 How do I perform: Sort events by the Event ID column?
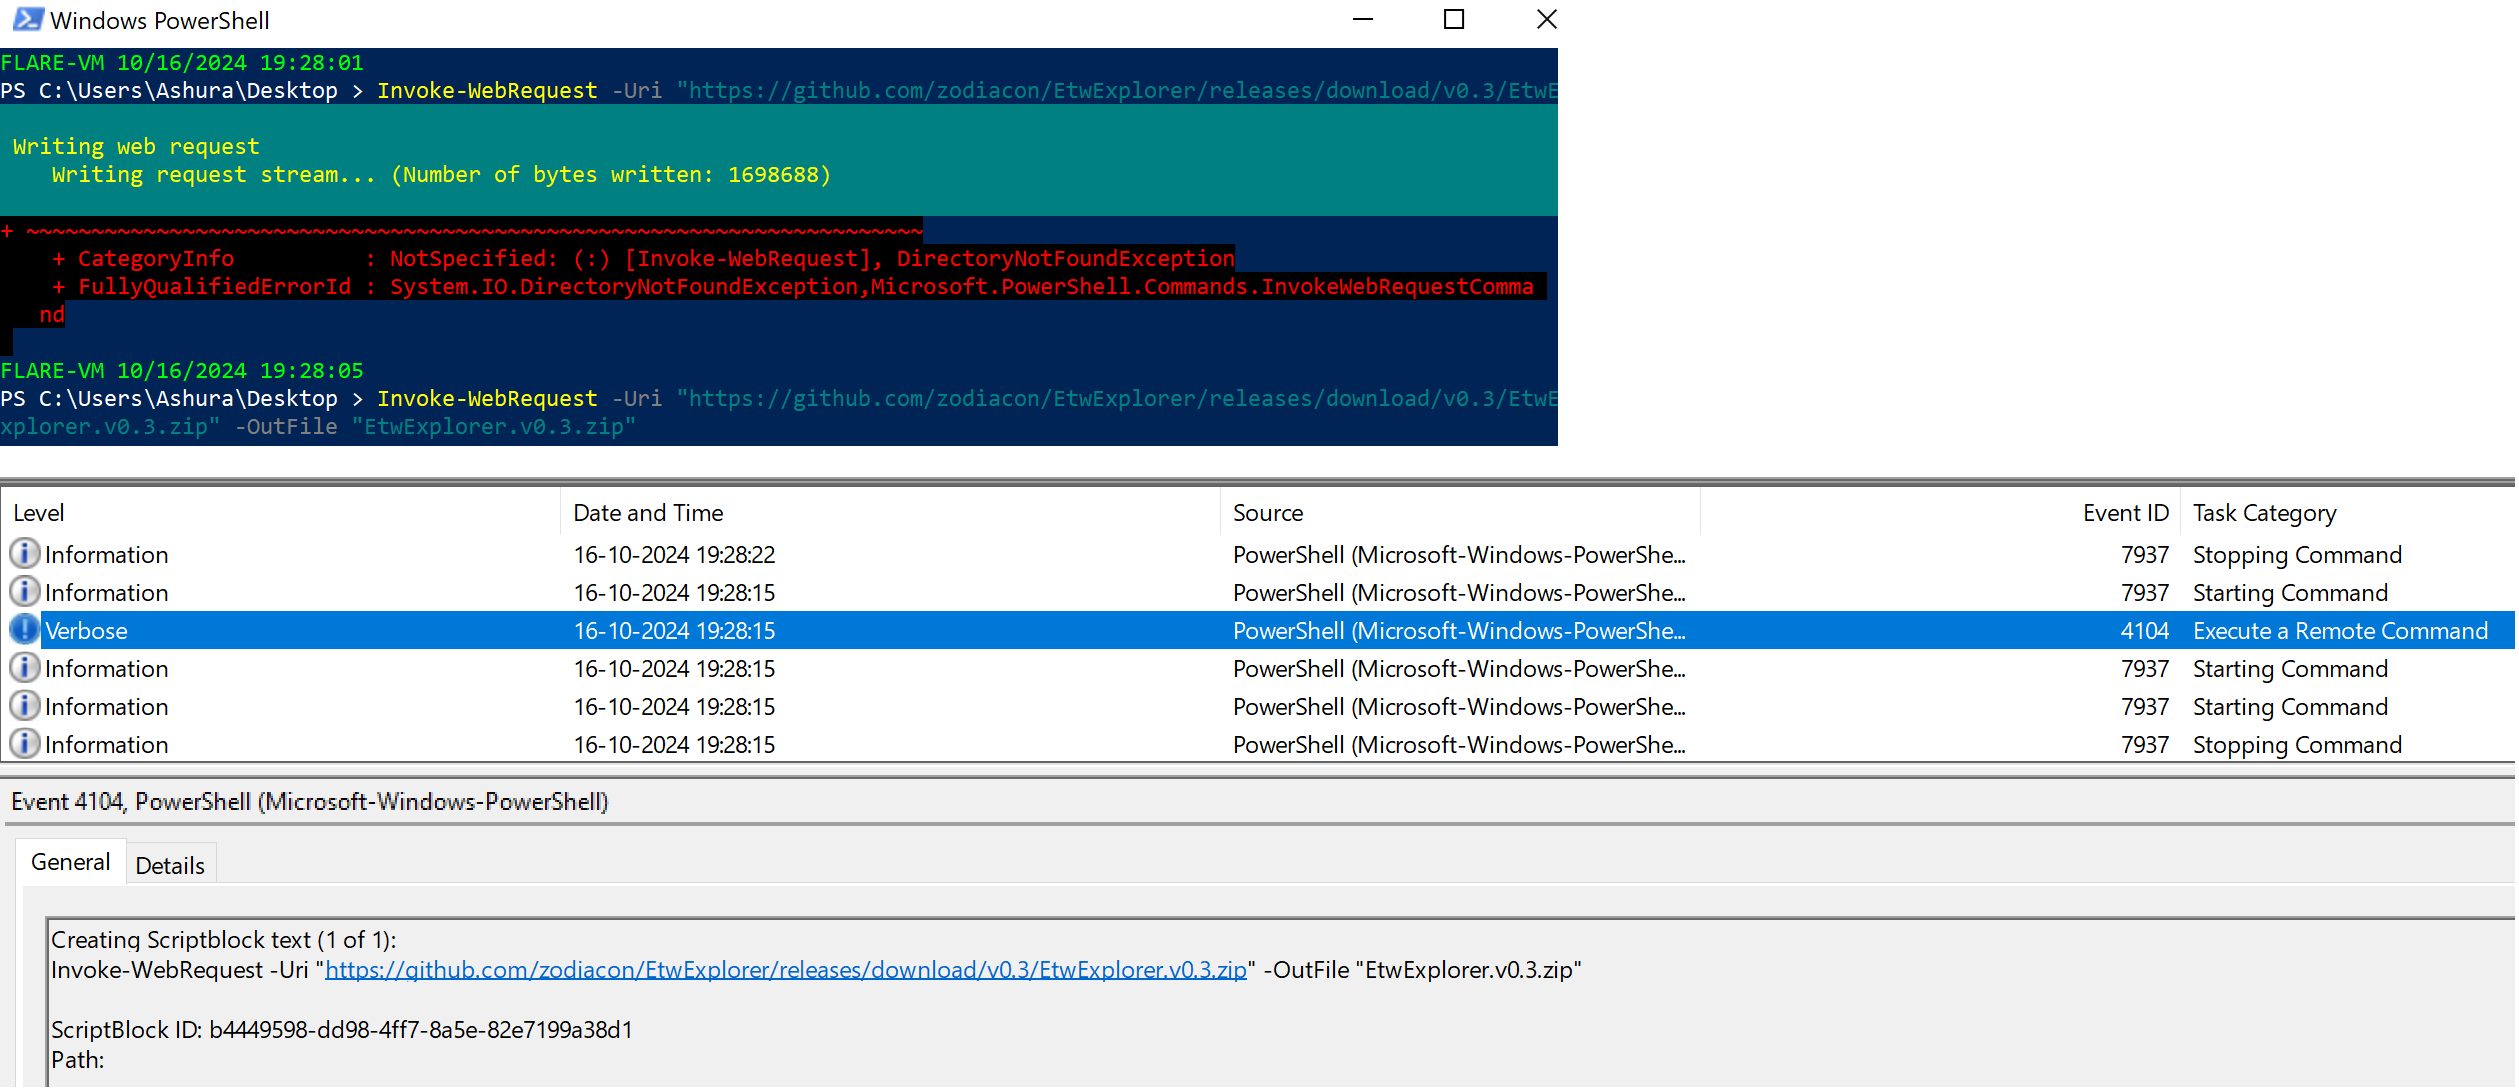pyautogui.click(x=1942, y=513)
